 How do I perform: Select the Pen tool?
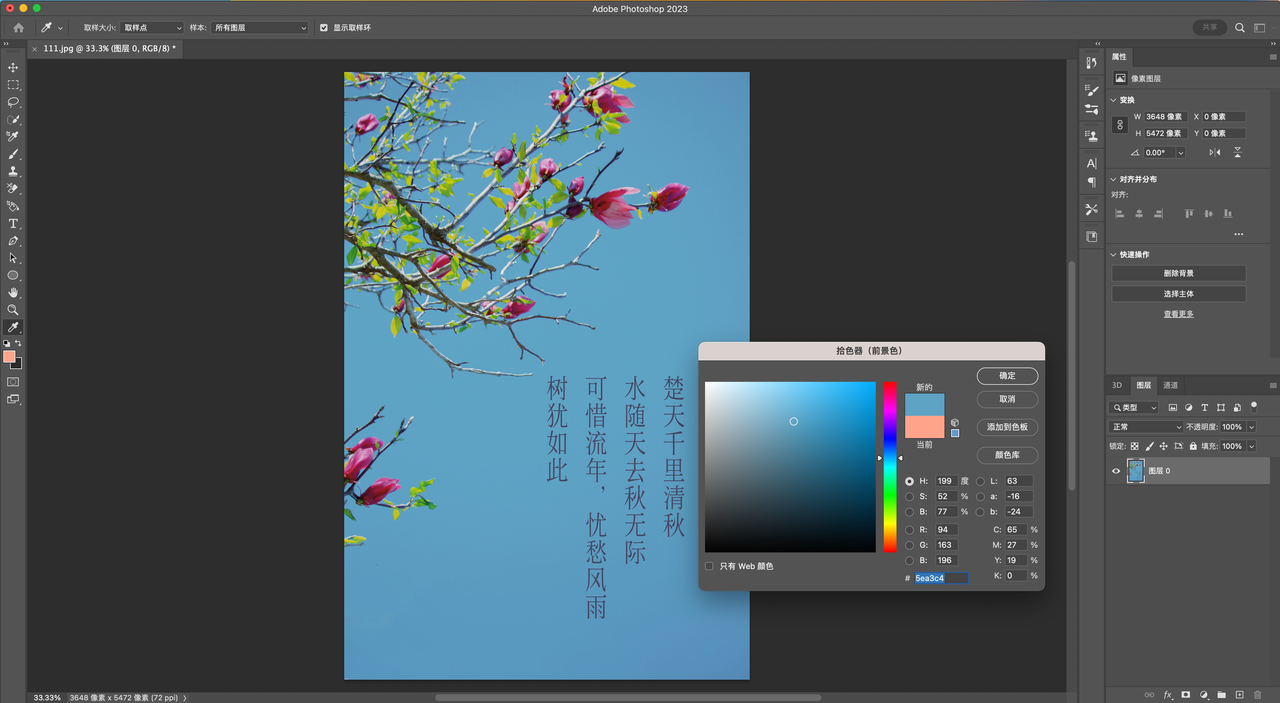(13, 241)
